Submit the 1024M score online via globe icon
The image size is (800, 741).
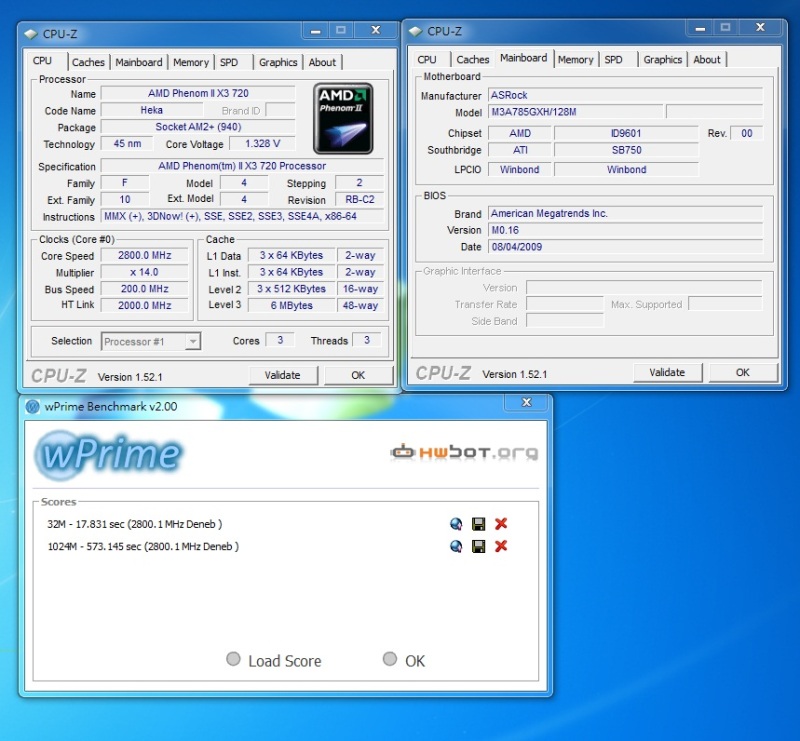tap(456, 546)
